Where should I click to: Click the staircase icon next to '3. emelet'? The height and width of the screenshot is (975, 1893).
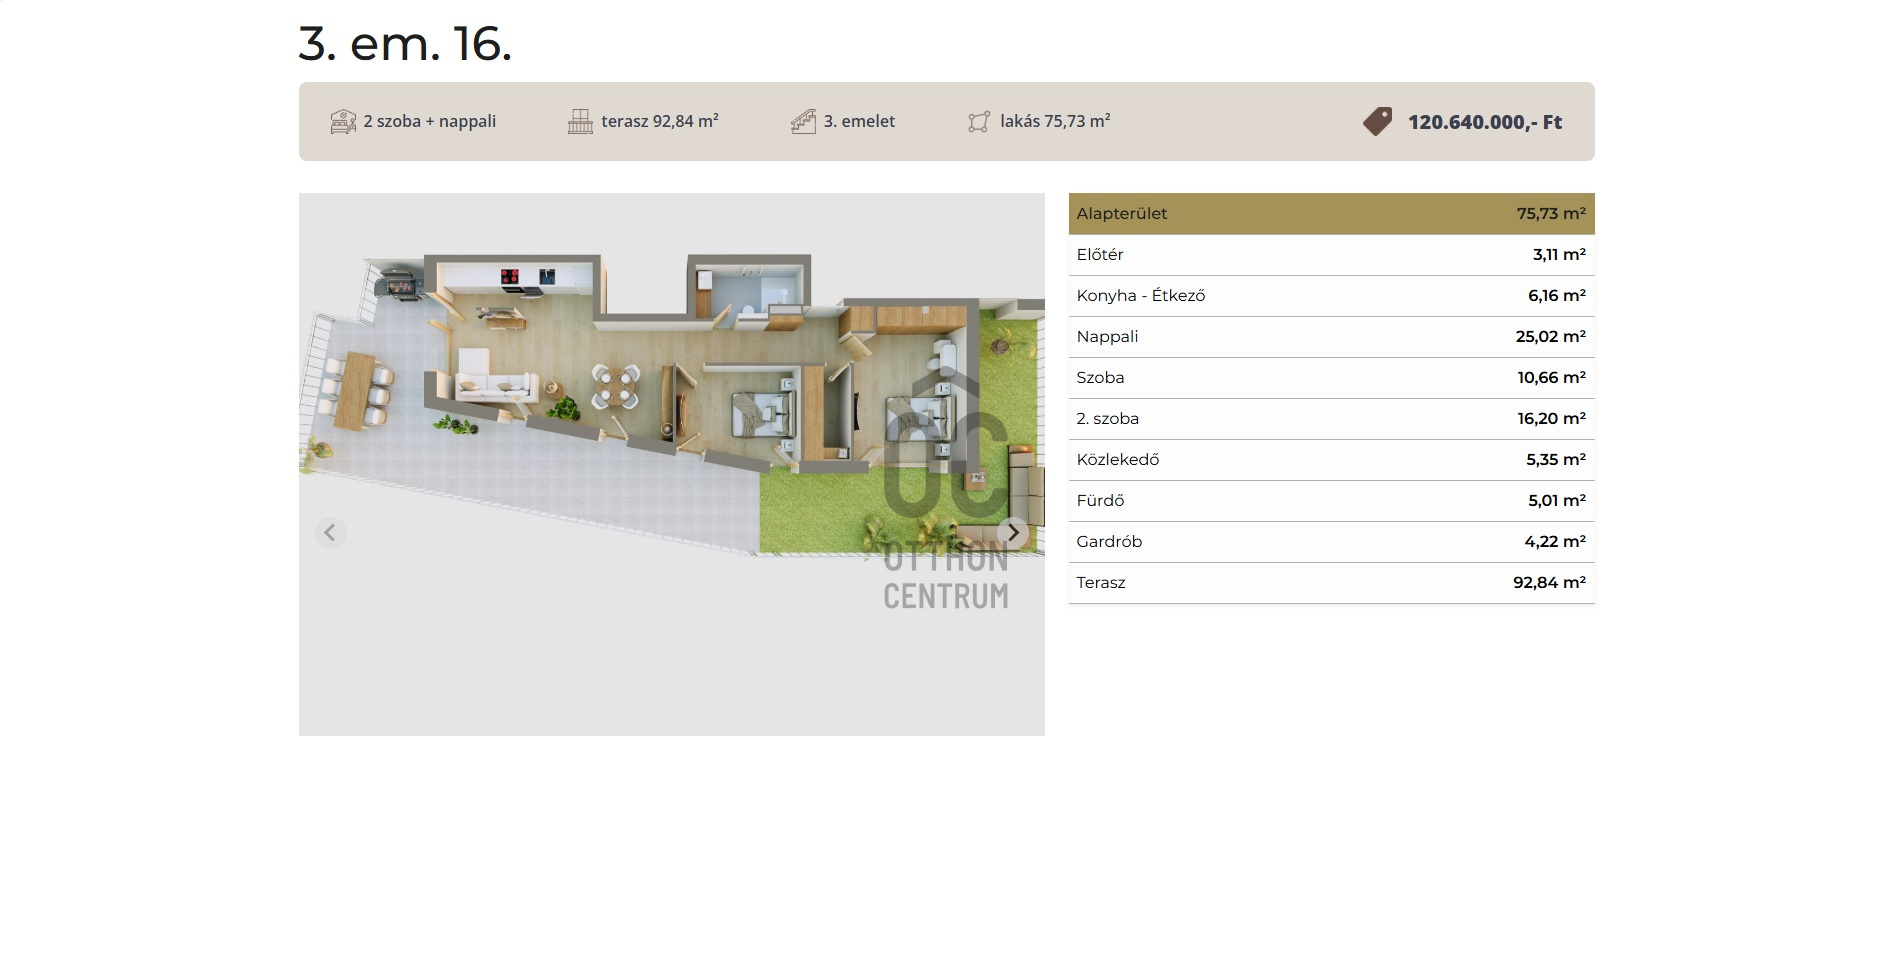coord(803,122)
